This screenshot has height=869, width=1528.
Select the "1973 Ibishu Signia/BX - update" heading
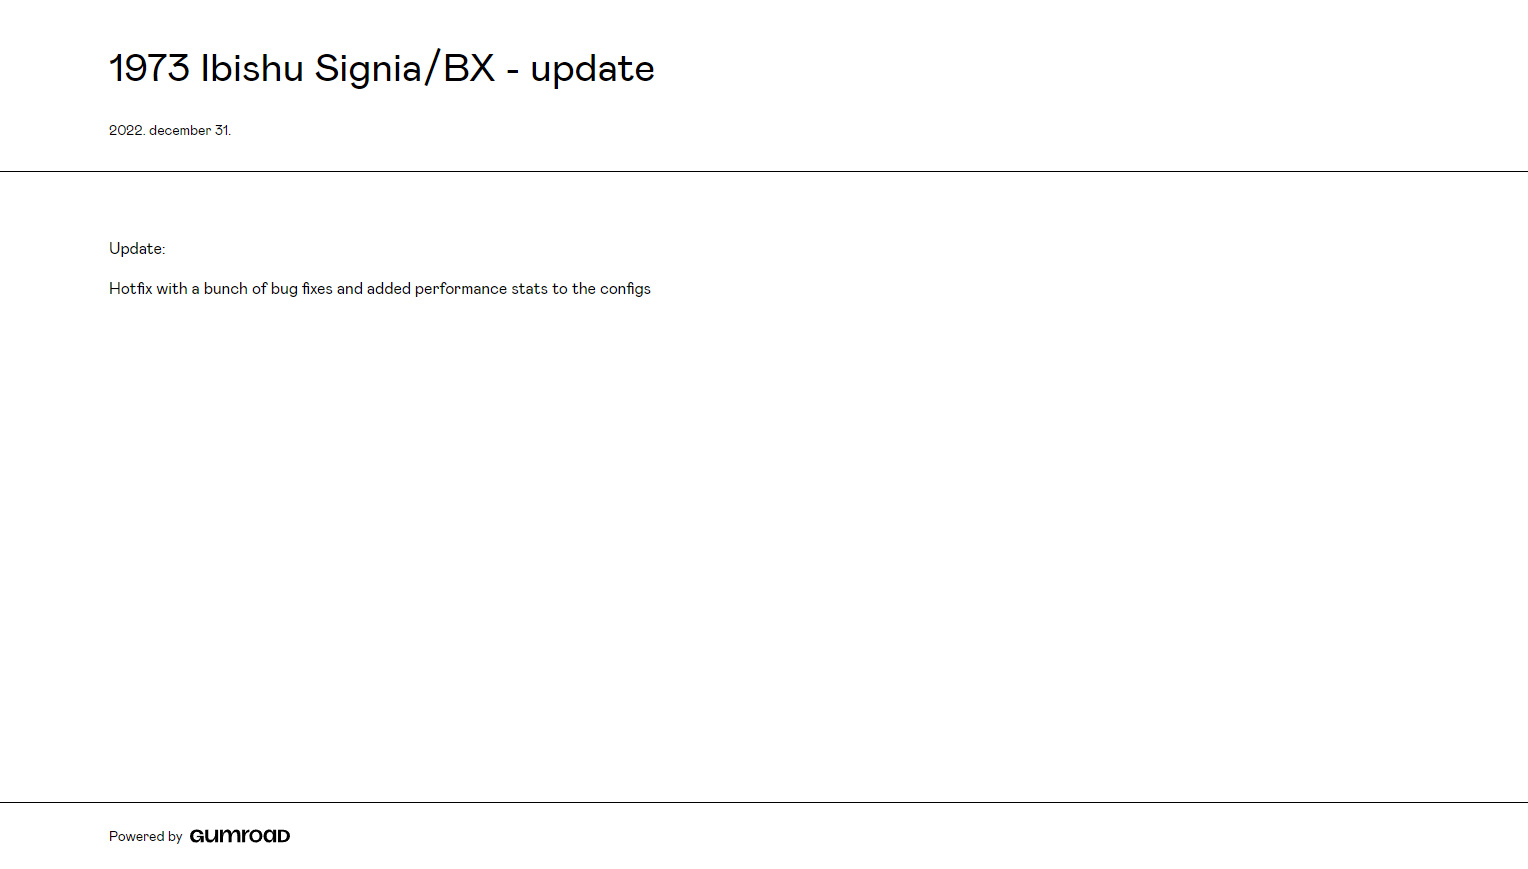click(x=382, y=69)
